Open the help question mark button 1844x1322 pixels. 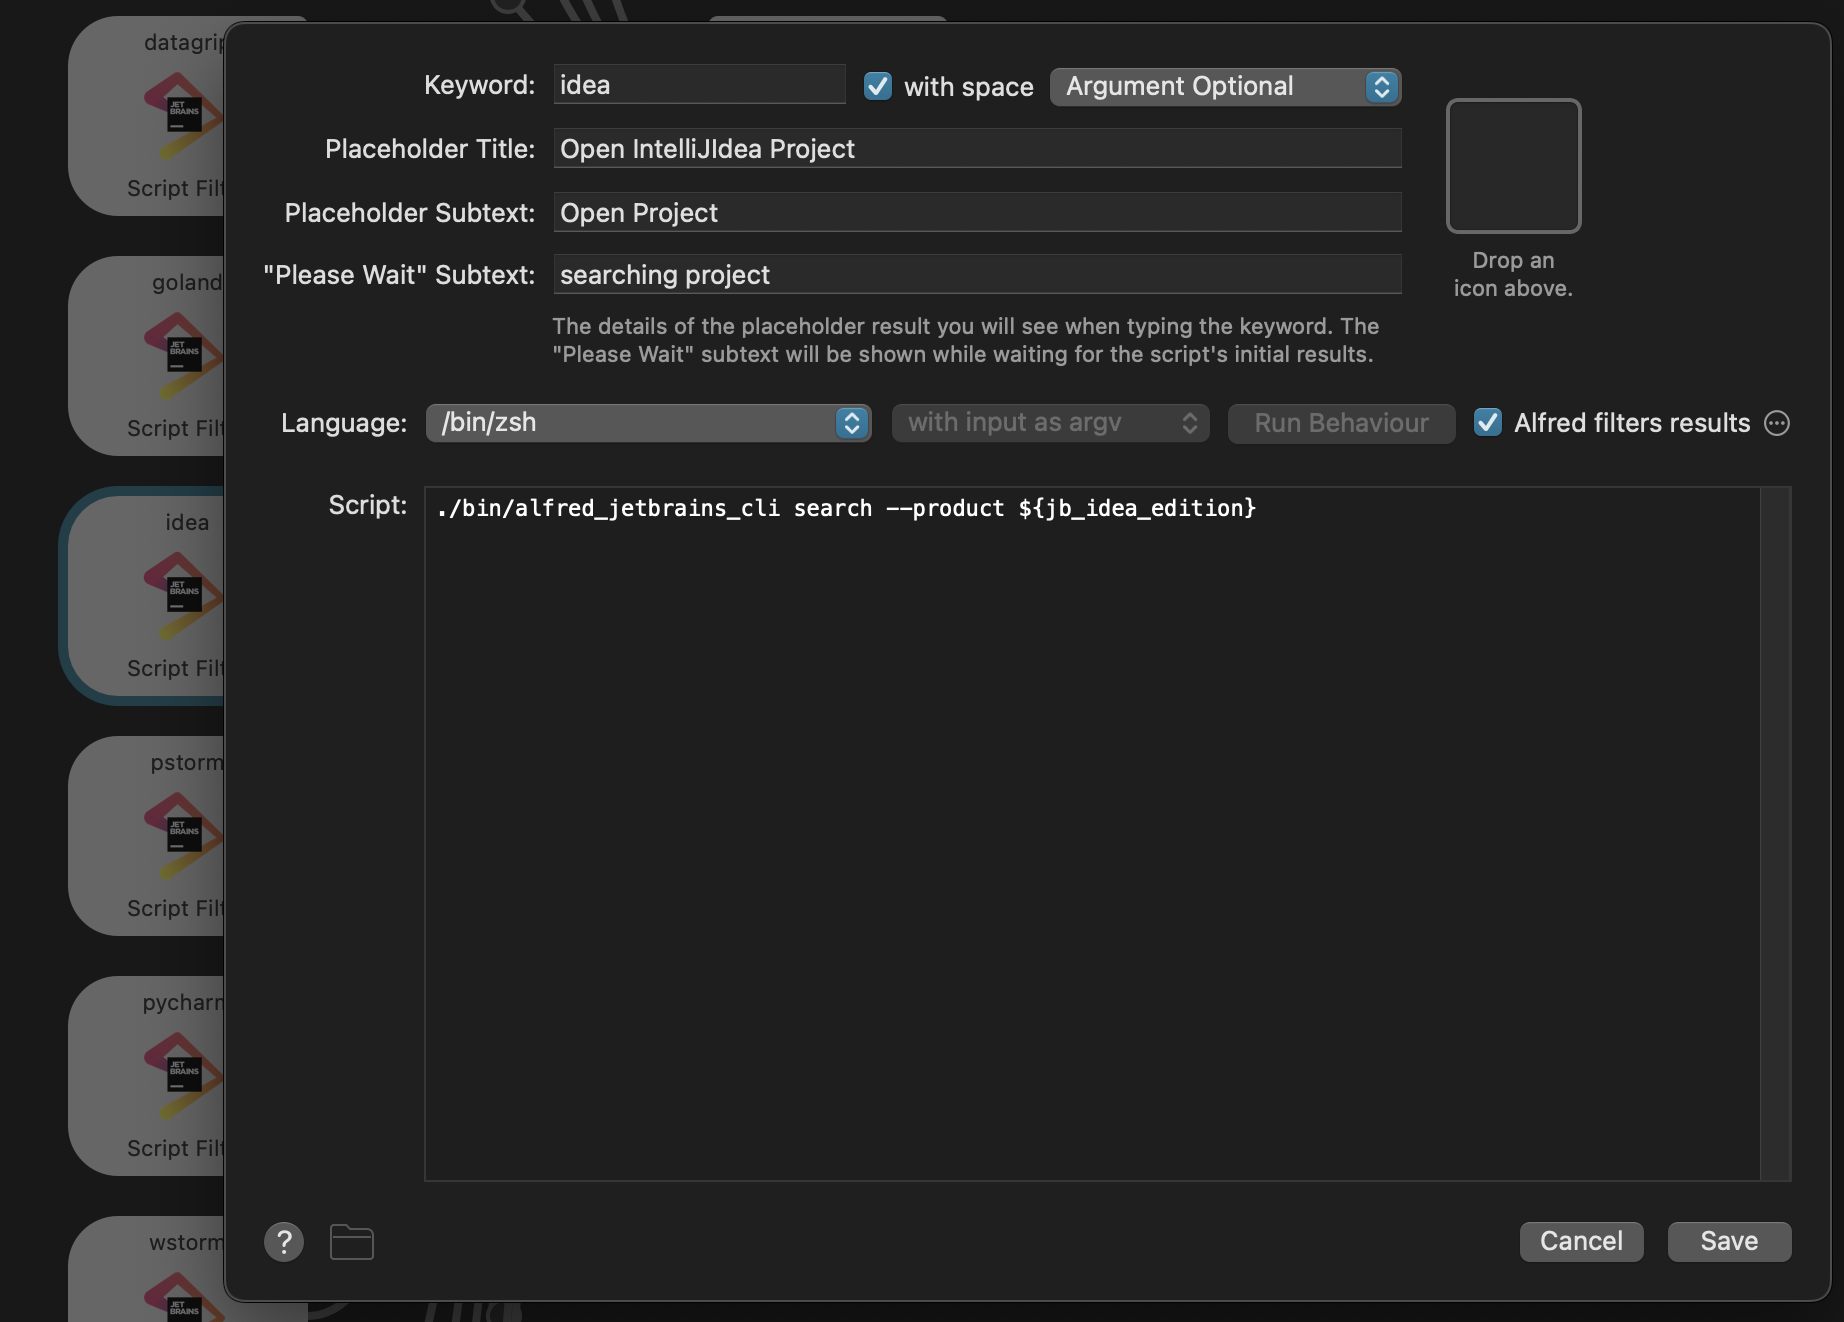[284, 1242]
